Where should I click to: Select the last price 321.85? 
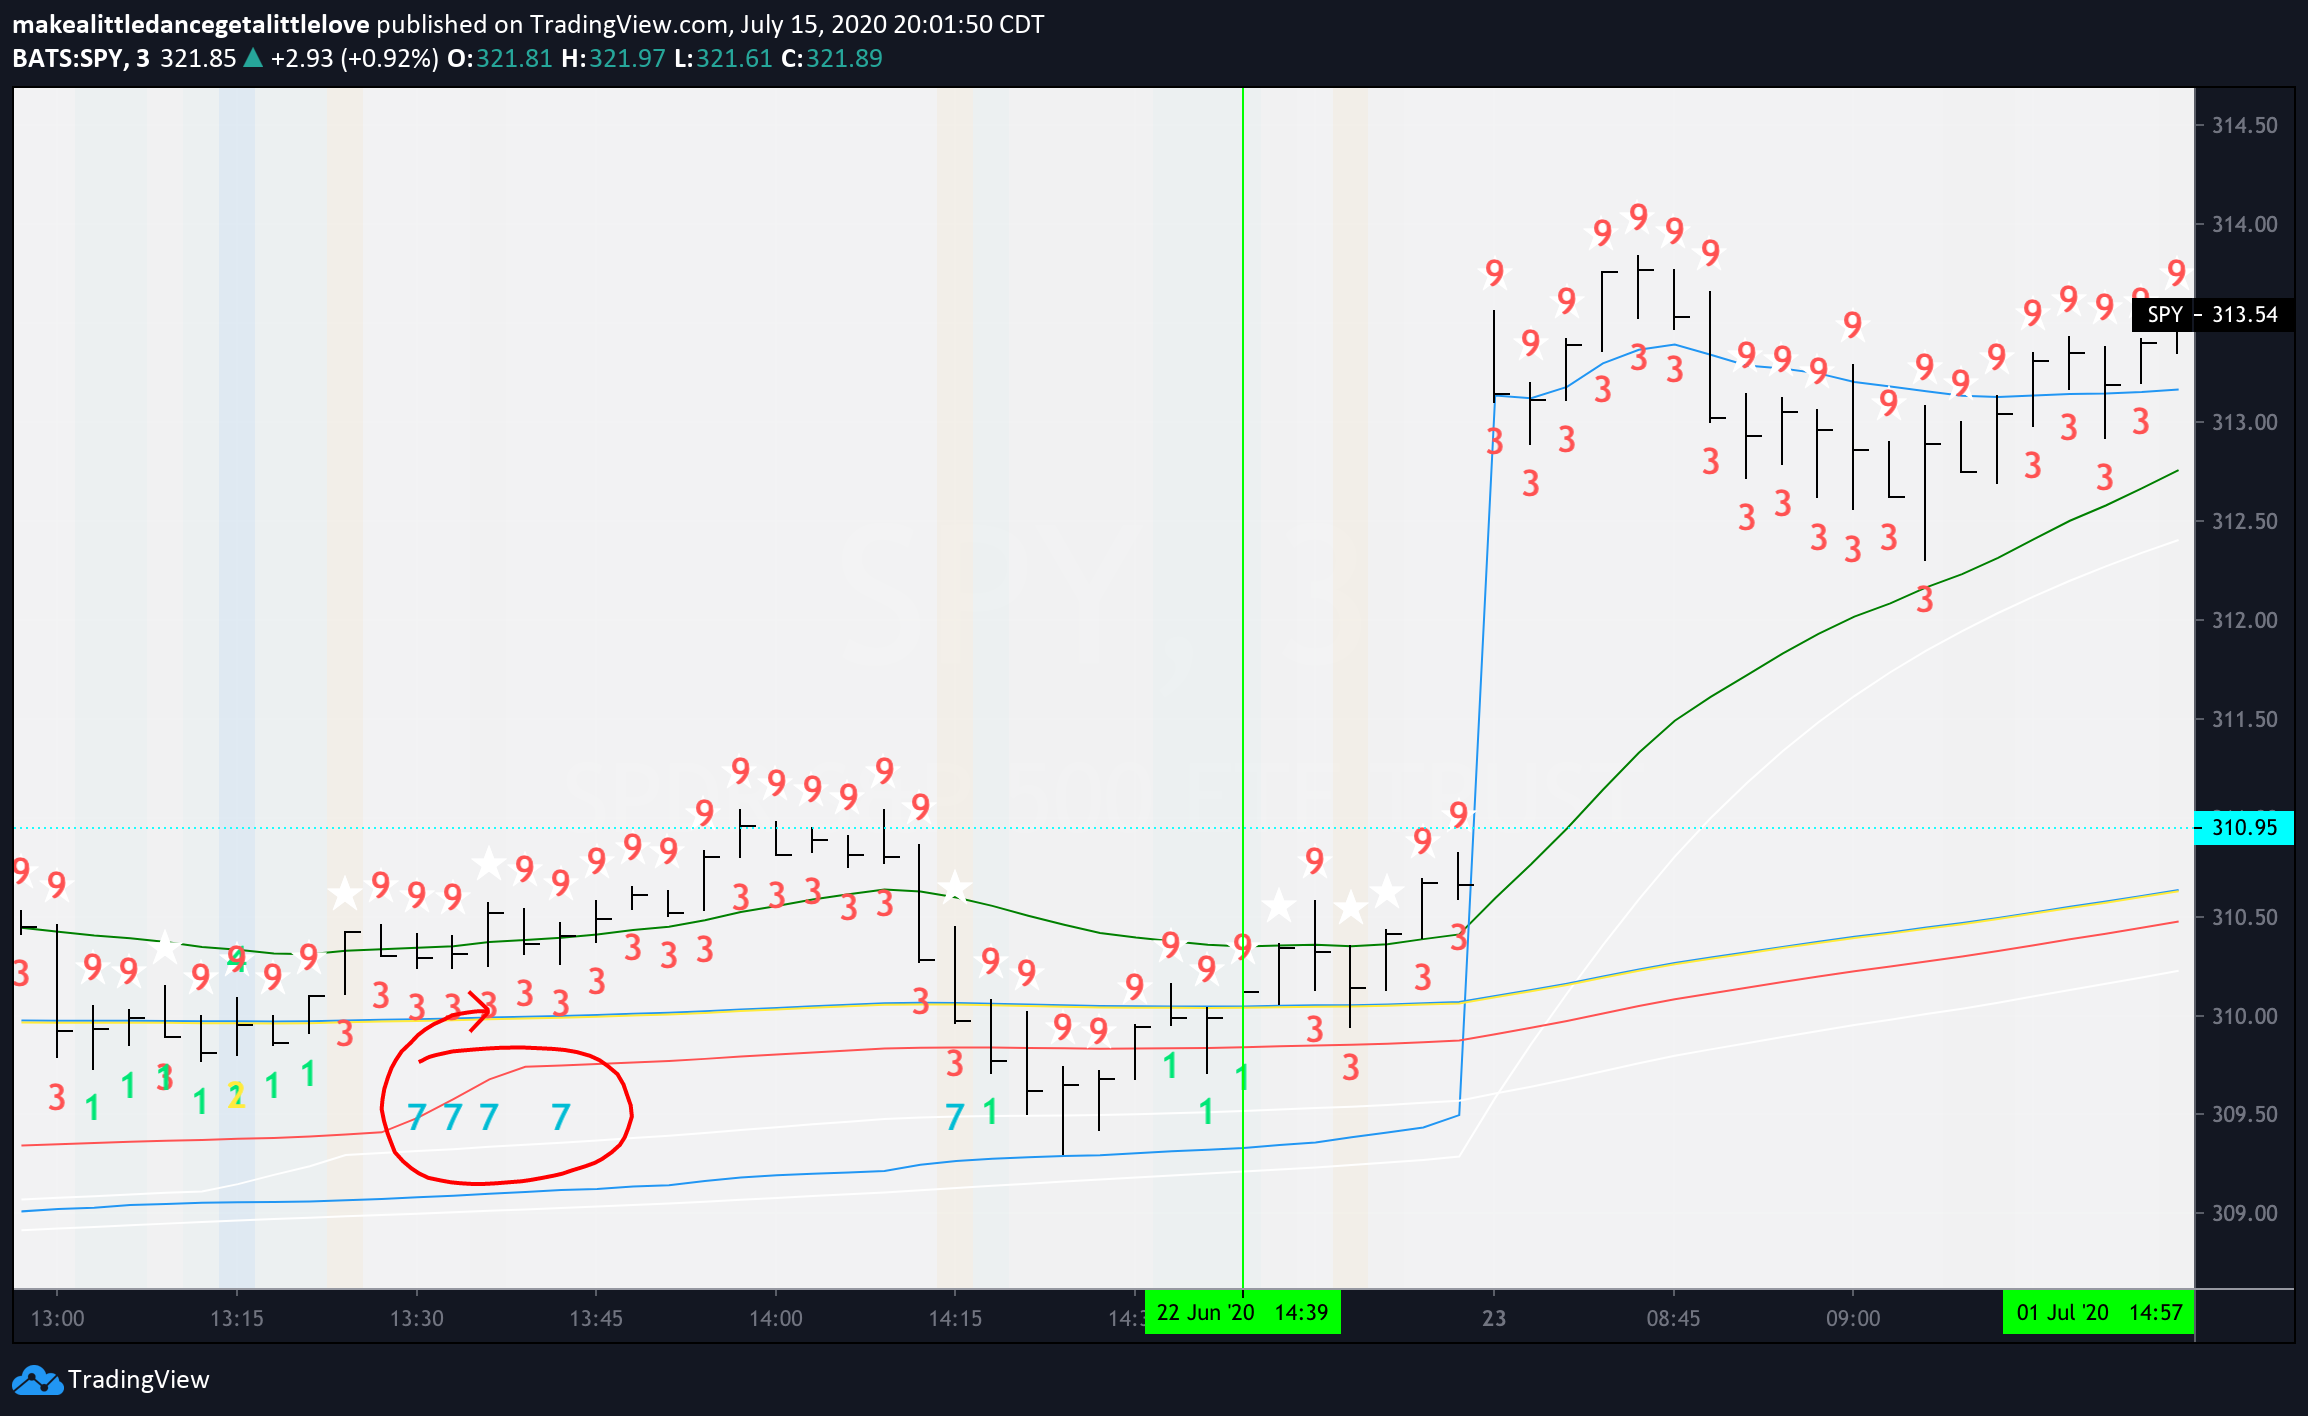pyautogui.click(x=198, y=58)
